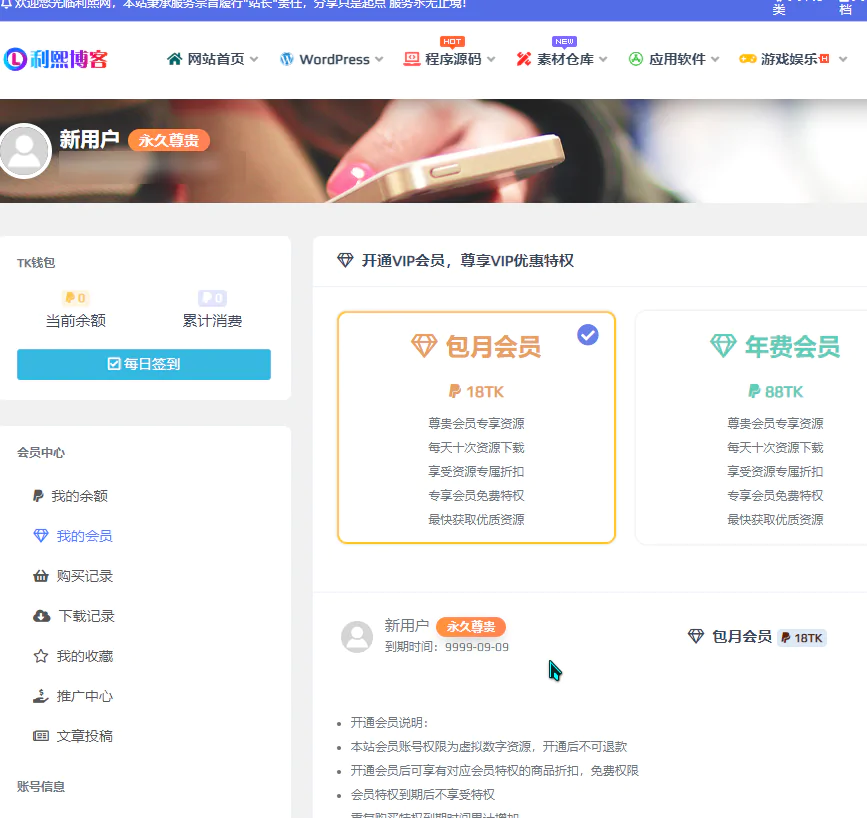The image size is (867, 818).
Task: Click the 18TK price on 包月会员 card
Action: tap(476, 392)
